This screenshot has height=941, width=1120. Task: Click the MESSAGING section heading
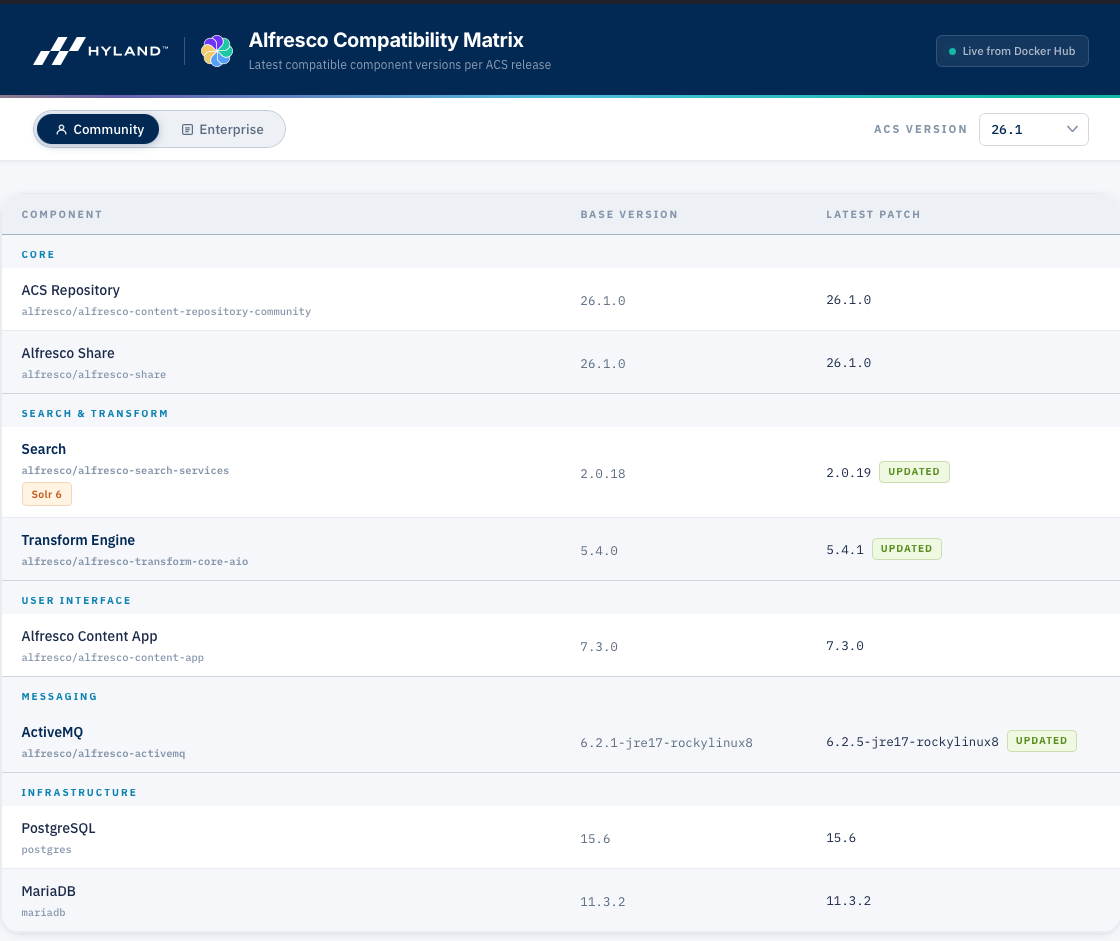tap(59, 697)
